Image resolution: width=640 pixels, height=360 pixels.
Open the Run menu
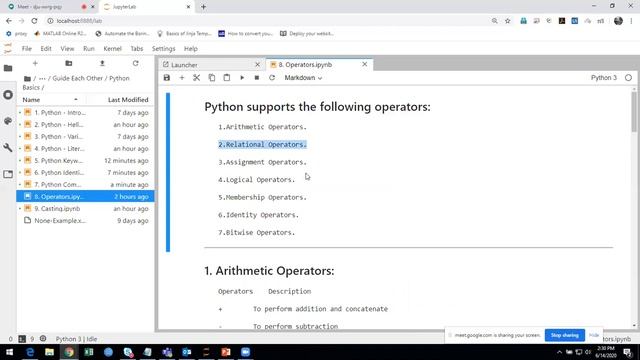pos(89,49)
